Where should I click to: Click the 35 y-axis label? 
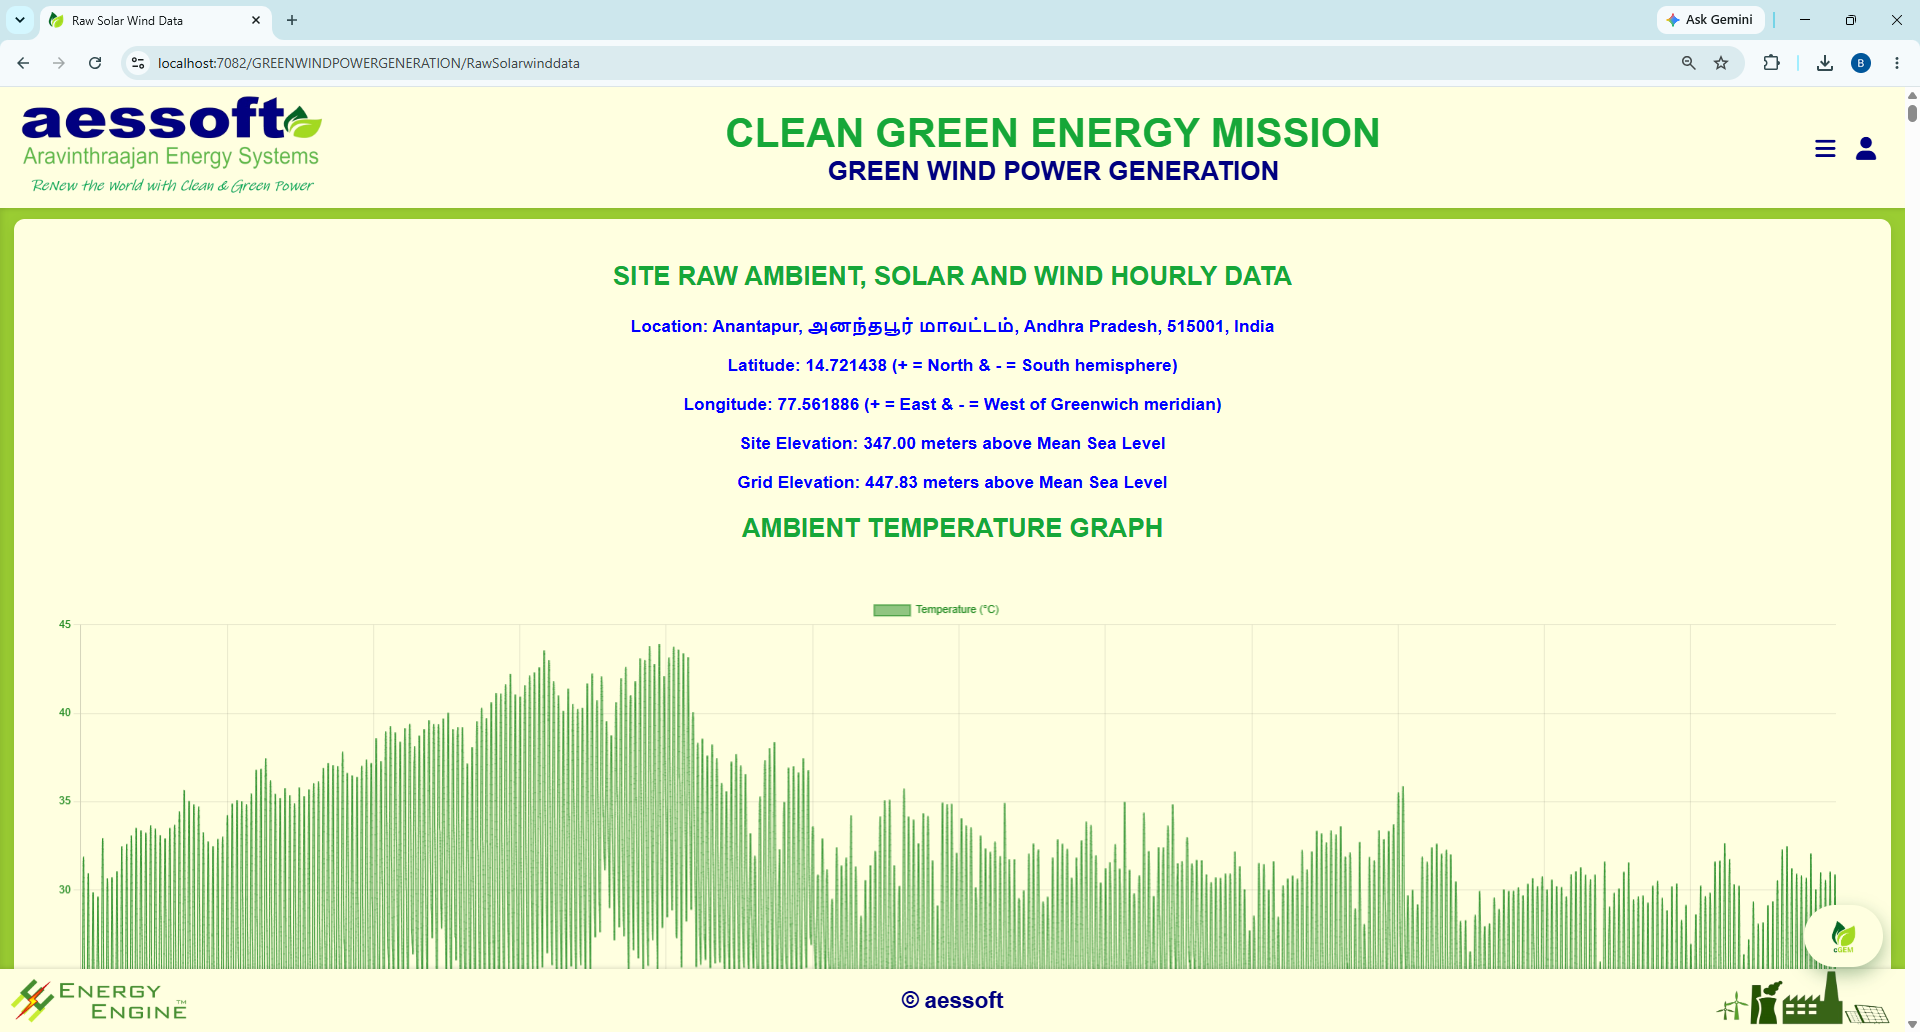pos(65,801)
